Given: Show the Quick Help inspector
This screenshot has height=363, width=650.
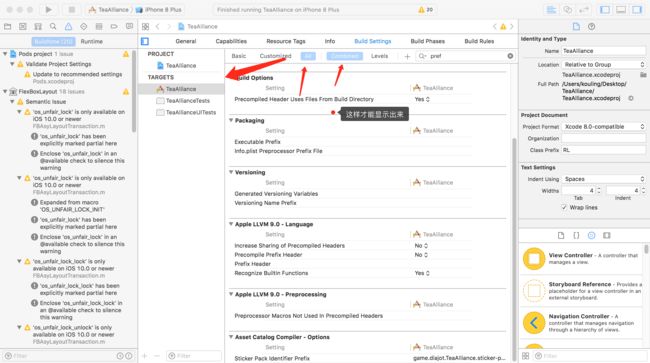Looking at the screenshot, I should click(x=592, y=27).
